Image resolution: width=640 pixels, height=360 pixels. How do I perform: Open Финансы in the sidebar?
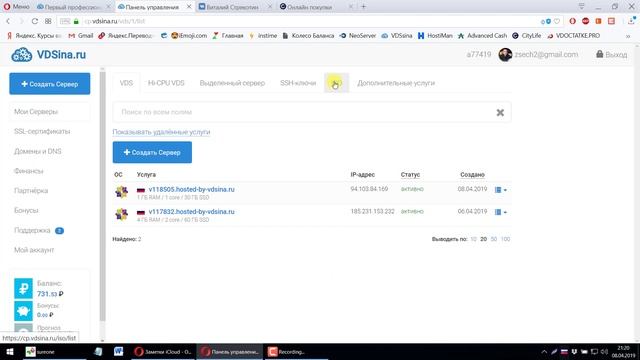coord(29,171)
